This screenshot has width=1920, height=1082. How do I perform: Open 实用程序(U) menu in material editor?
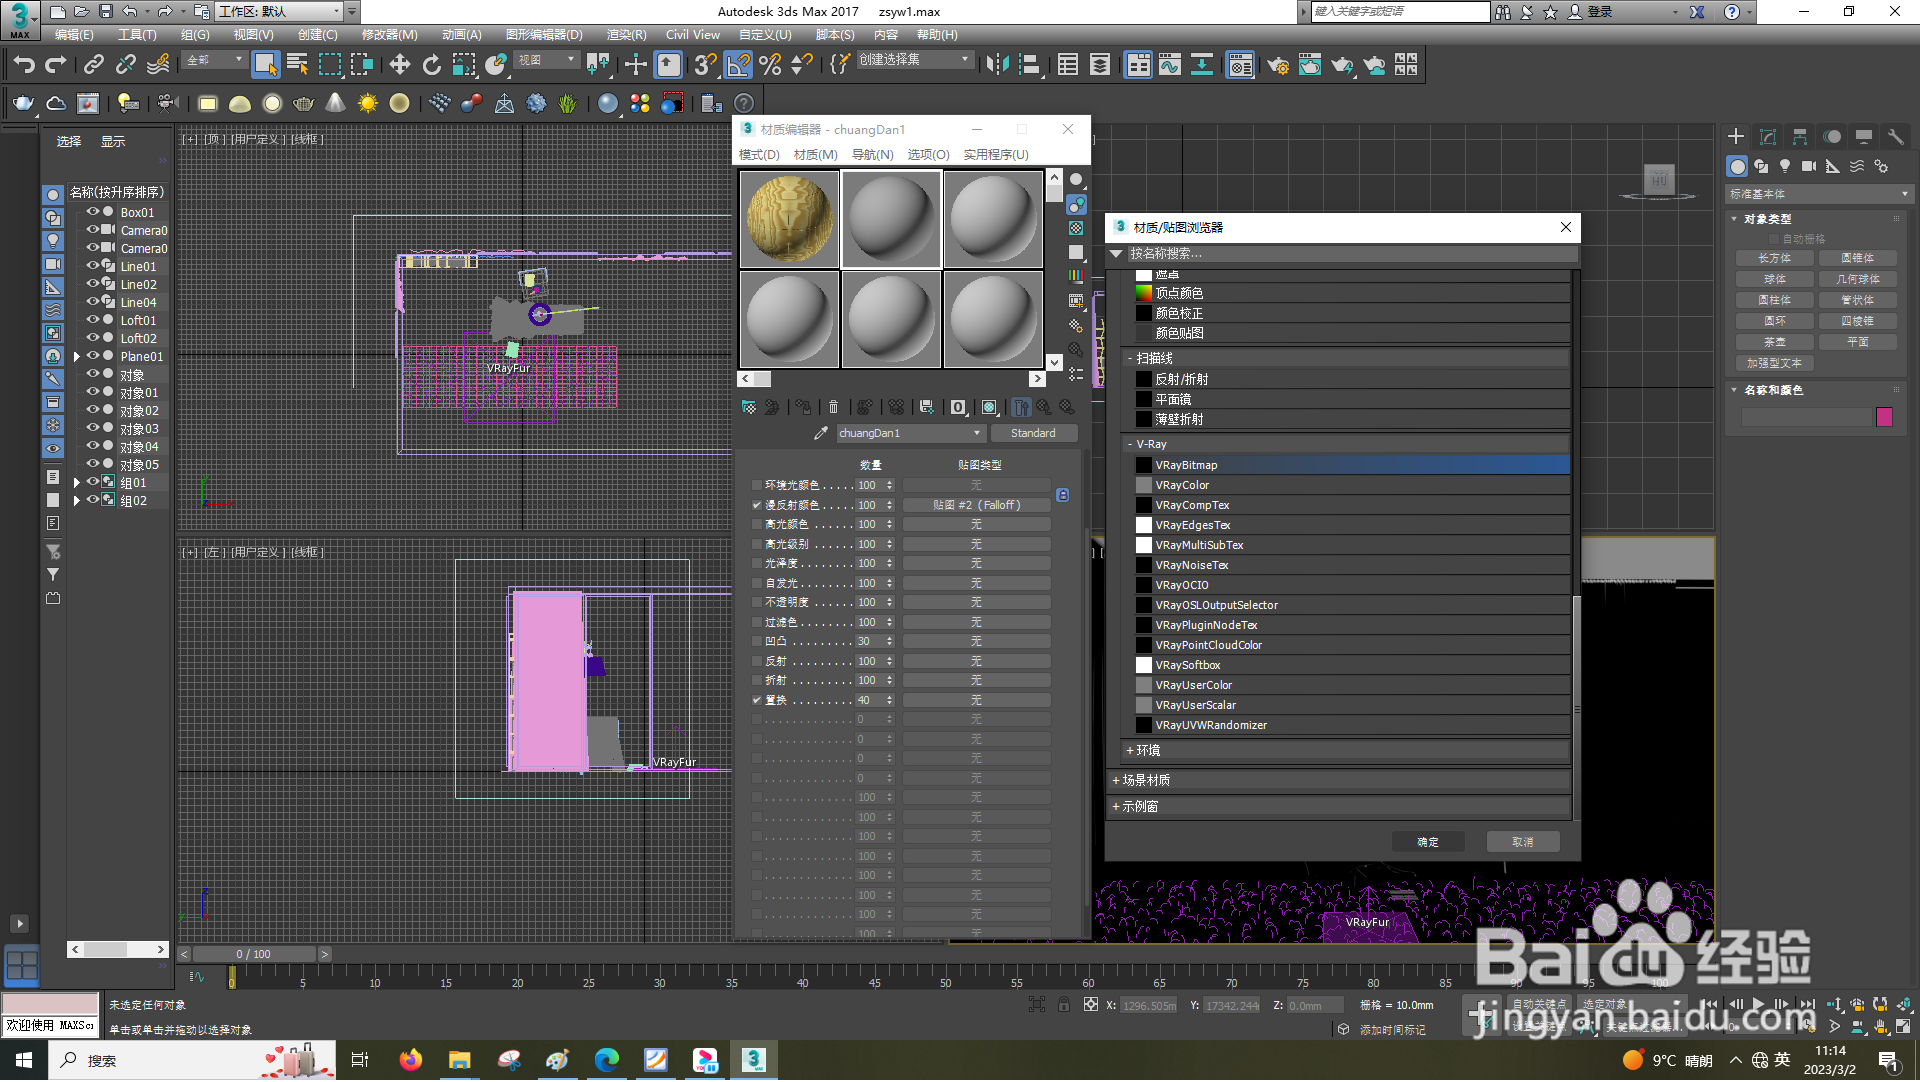pos(995,154)
